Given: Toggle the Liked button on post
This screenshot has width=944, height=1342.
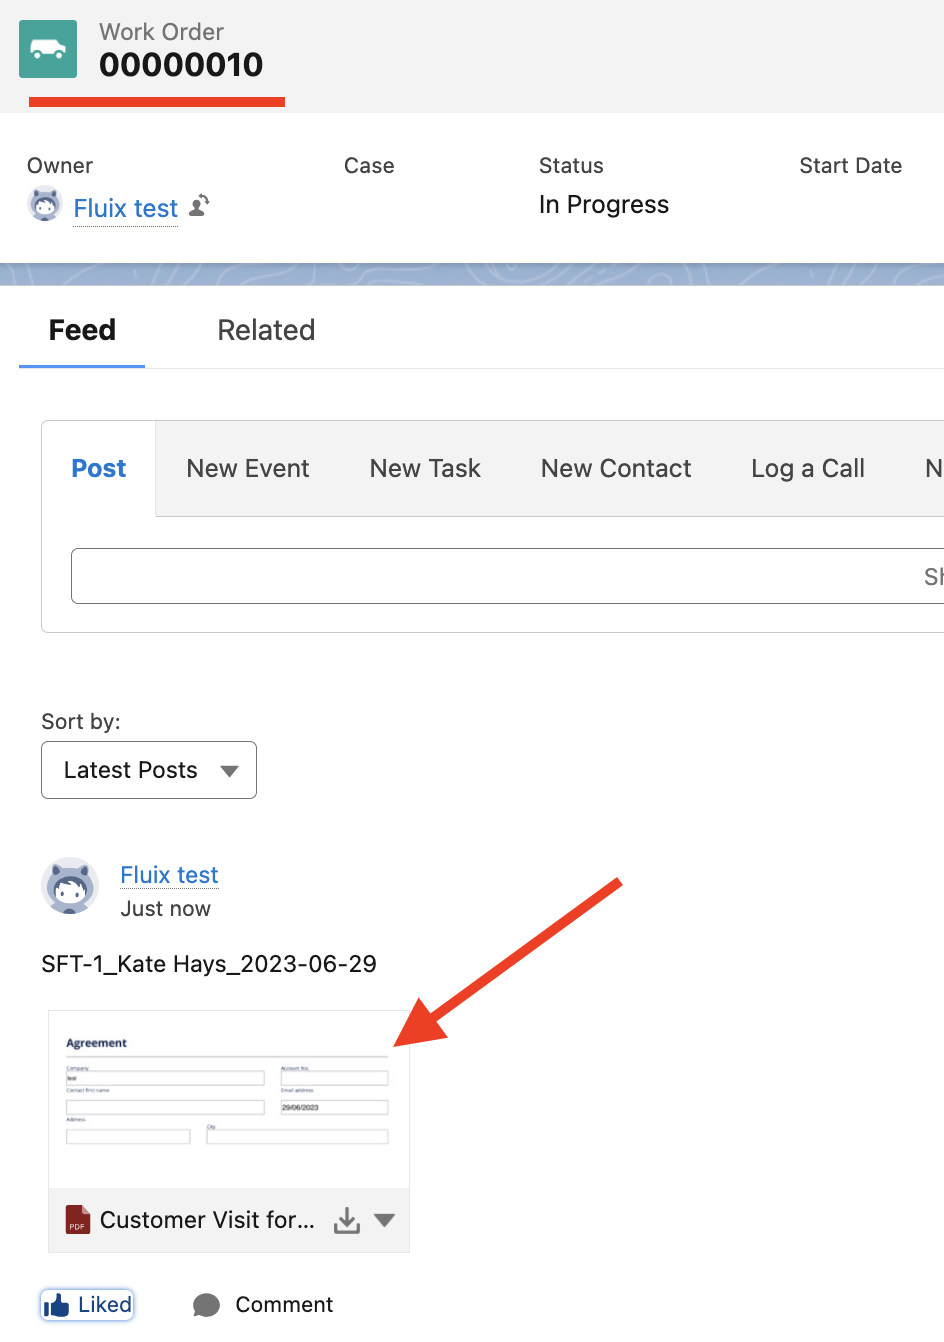Looking at the screenshot, I should pyautogui.click(x=87, y=1305).
